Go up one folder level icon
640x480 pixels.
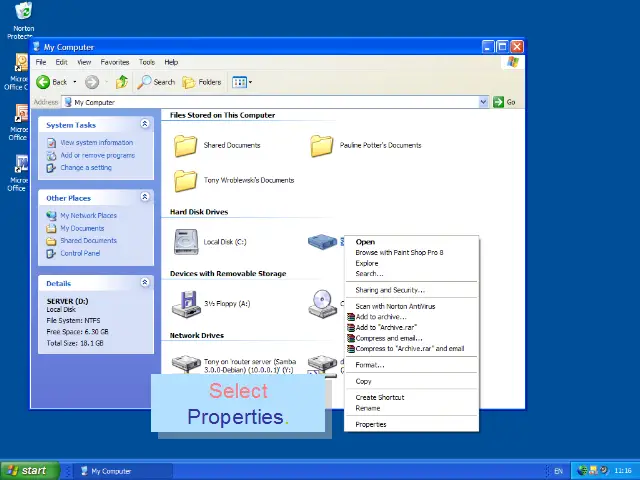coord(122,82)
